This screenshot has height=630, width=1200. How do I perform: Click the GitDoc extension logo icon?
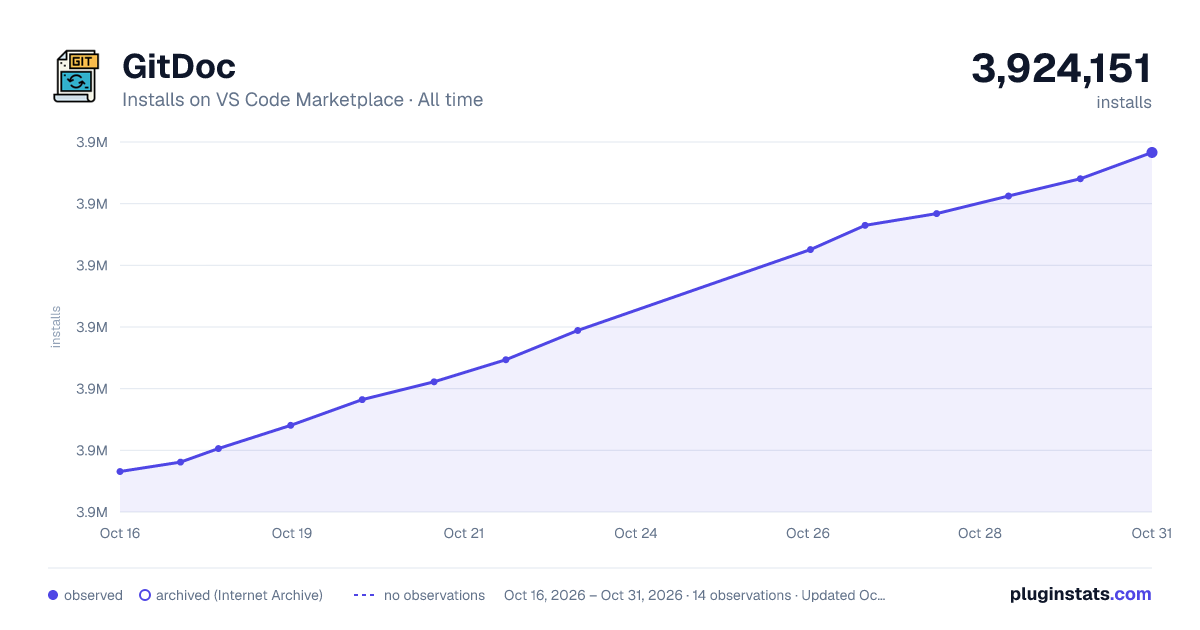tap(76, 76)
